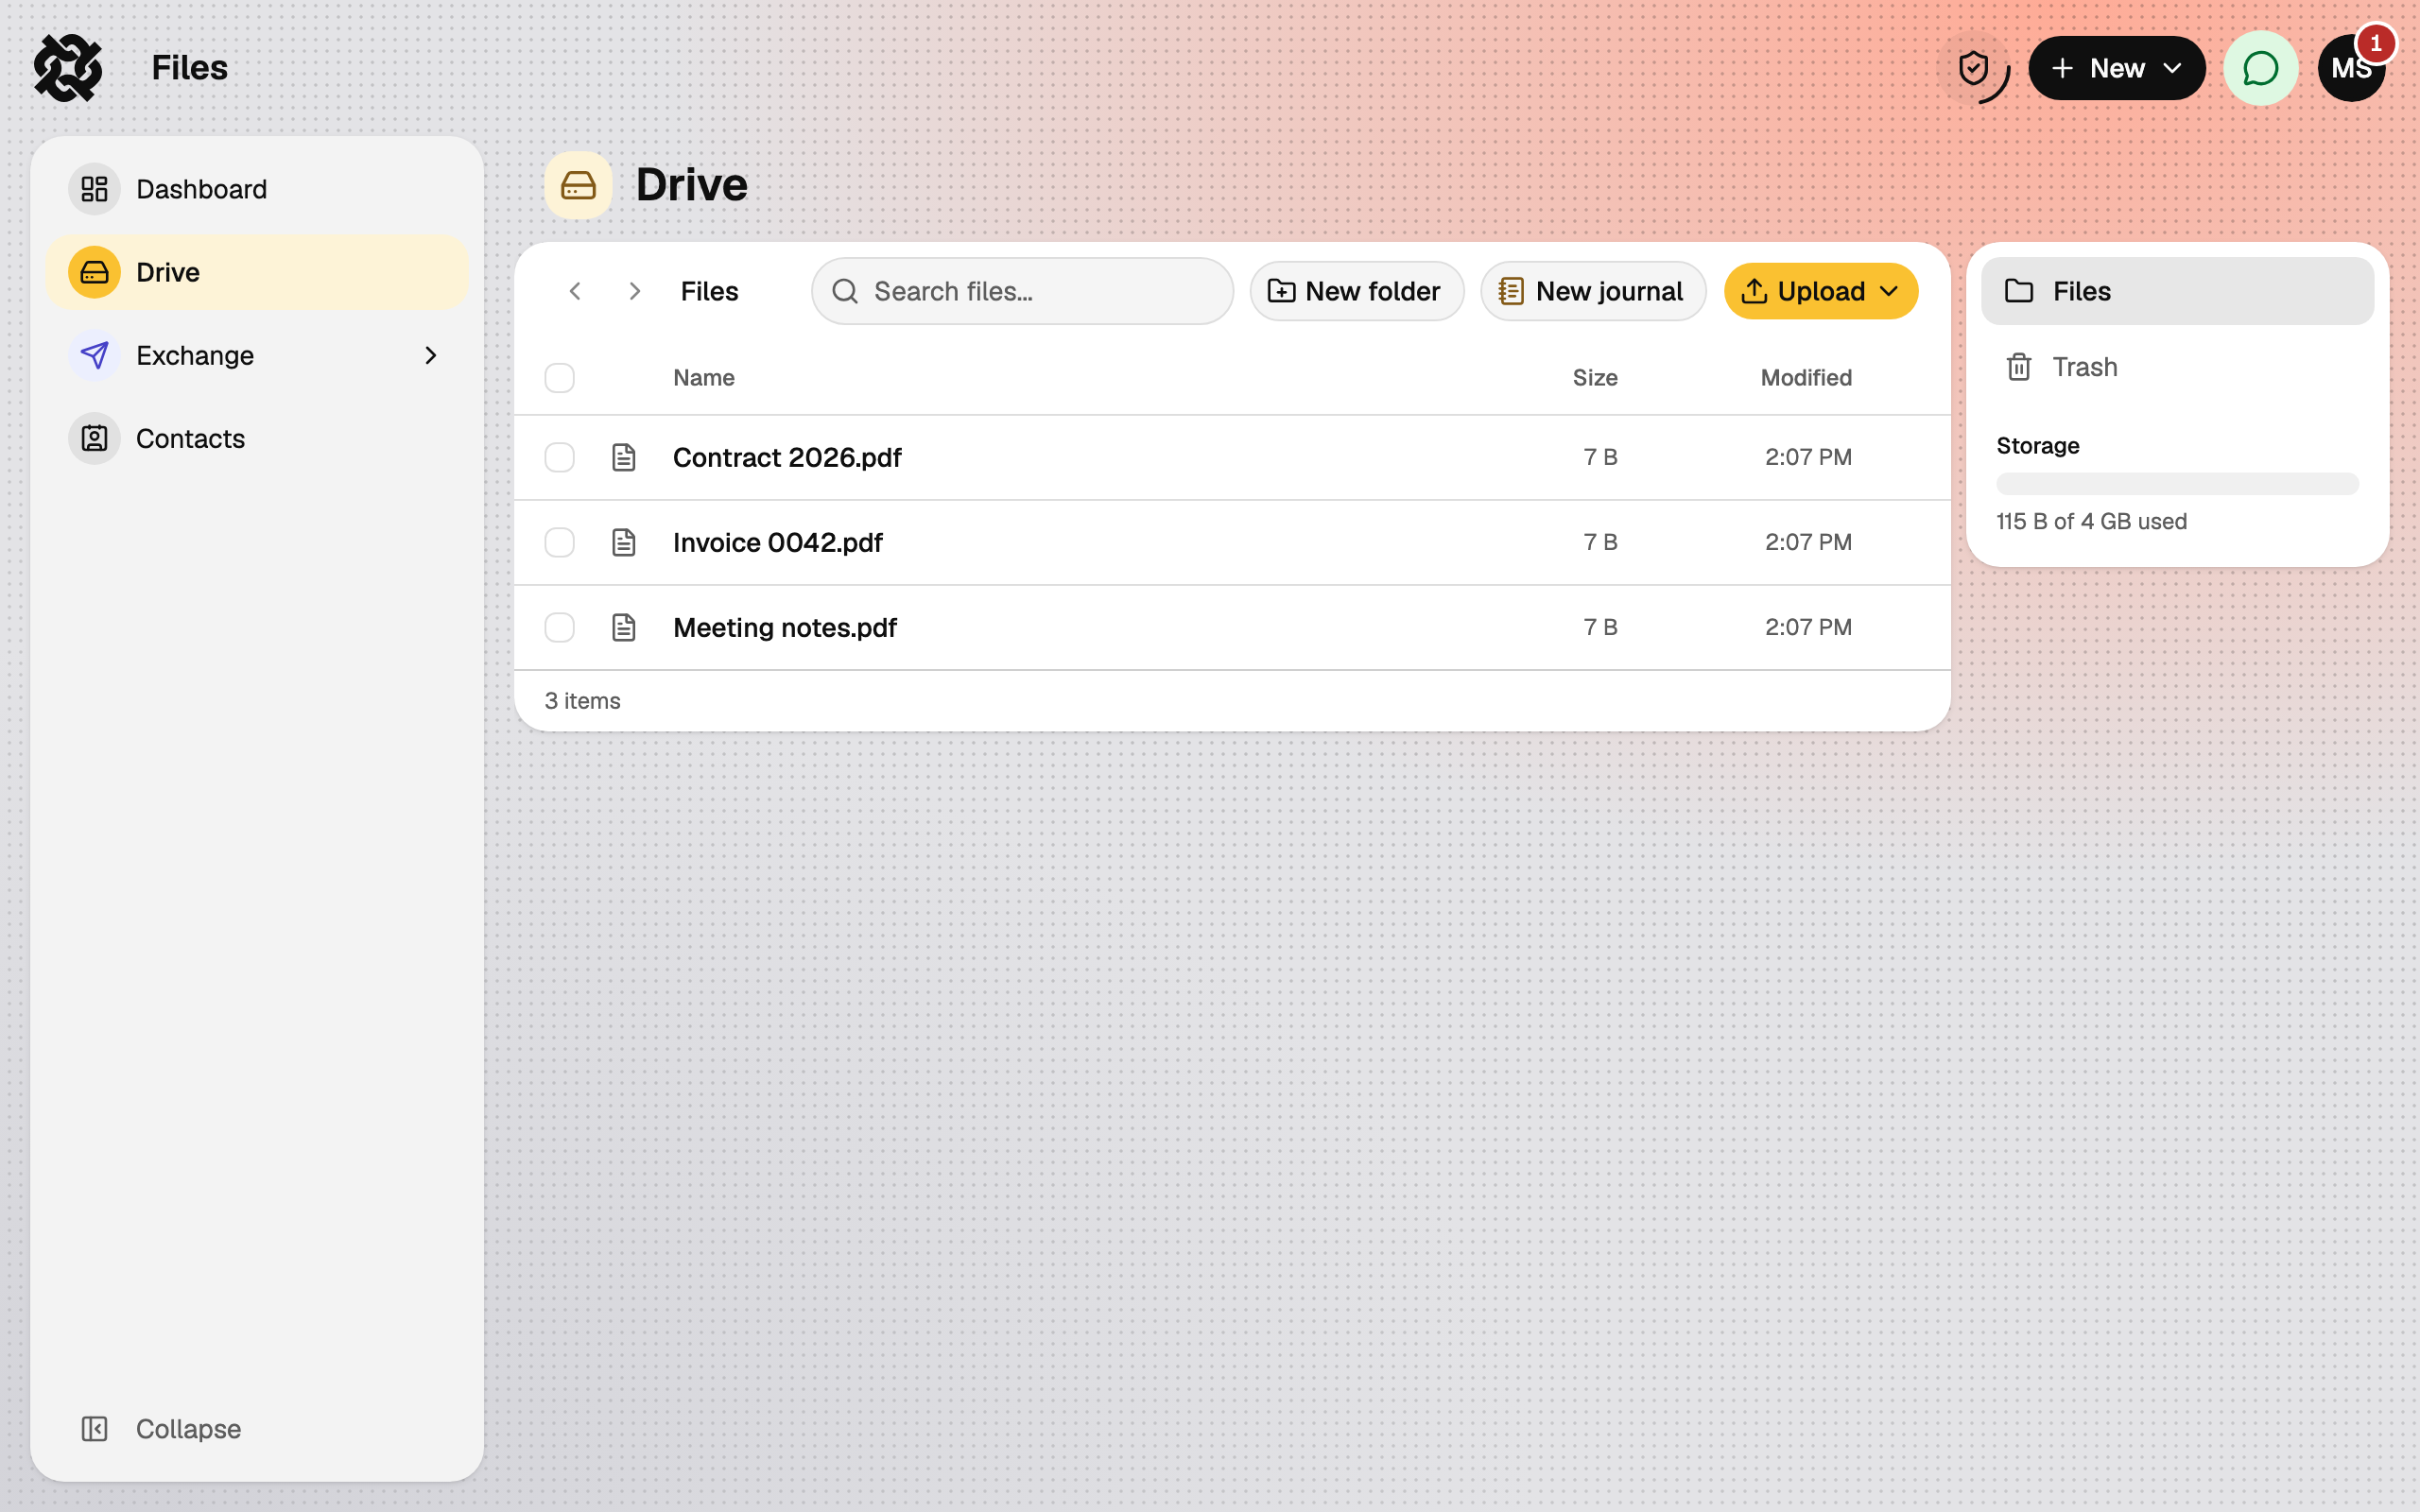Click the Exchange paper plane icon
The image size is (2420, 1512).
point(94,355)
